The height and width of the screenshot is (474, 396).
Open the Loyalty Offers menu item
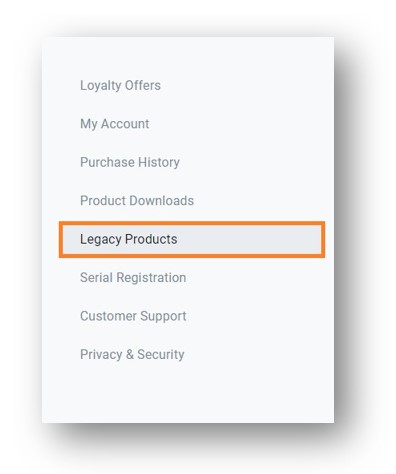[x=120, y=86]
